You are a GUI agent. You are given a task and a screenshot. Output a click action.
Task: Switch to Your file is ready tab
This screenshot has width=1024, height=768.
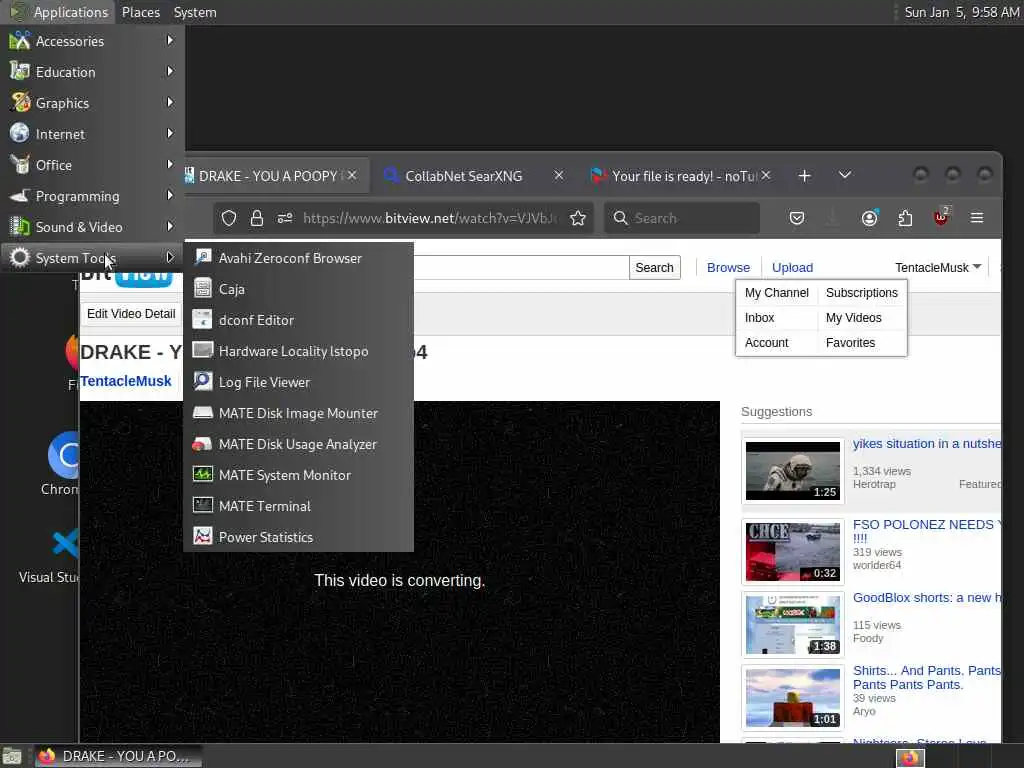(x=684, y=176)
